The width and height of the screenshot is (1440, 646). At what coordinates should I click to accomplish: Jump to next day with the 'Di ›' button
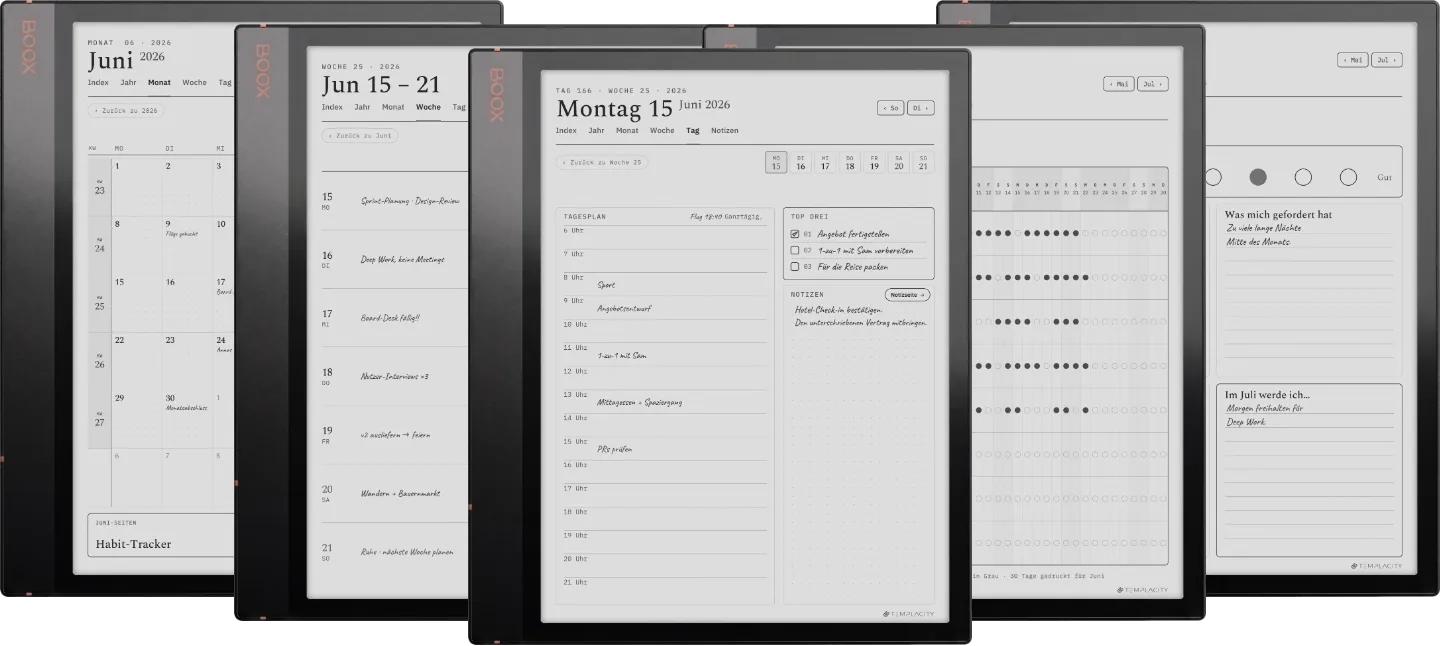(x=921, y=108)
